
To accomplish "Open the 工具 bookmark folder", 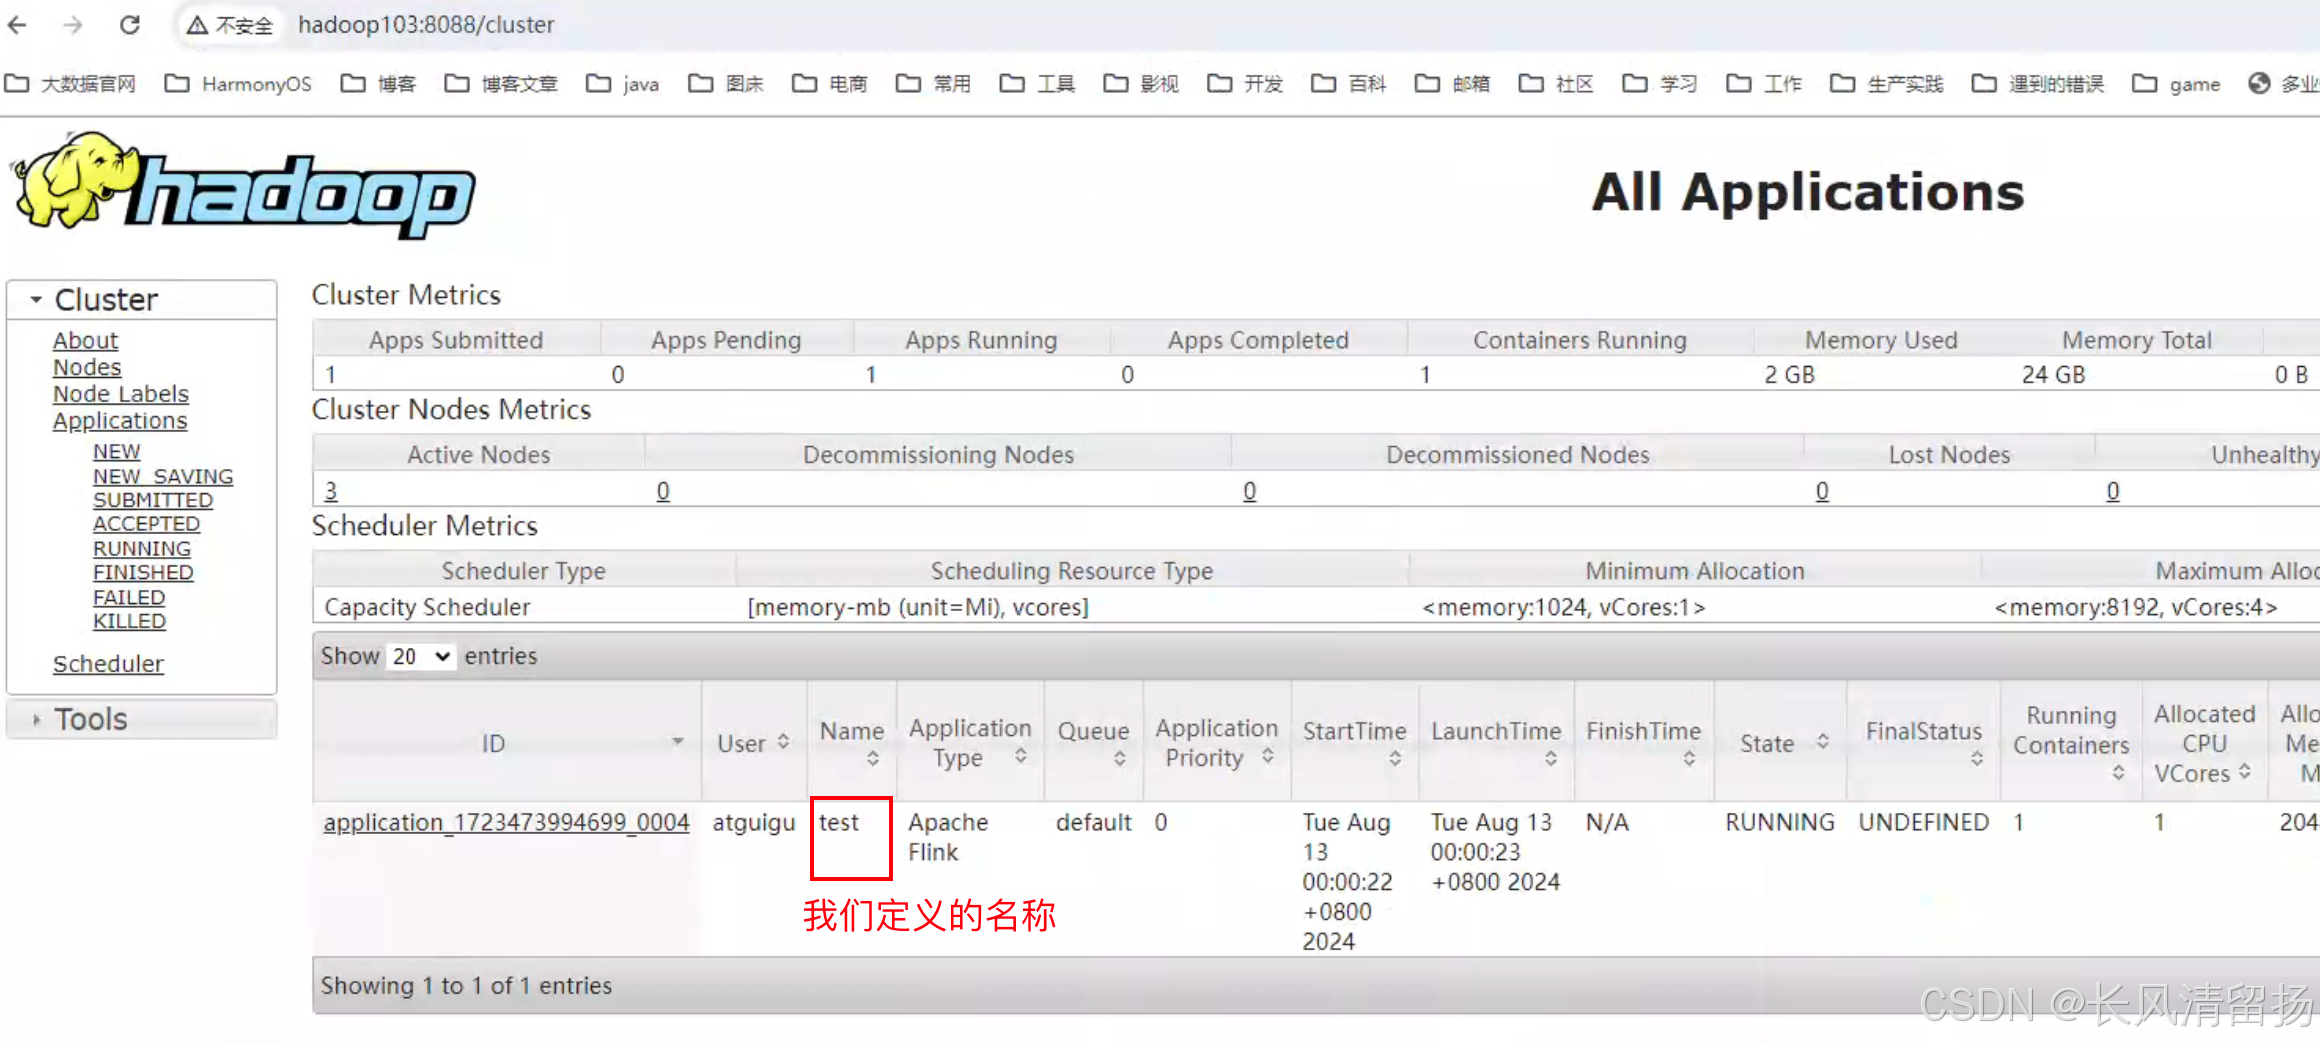I will click(x=1038, y=84).
